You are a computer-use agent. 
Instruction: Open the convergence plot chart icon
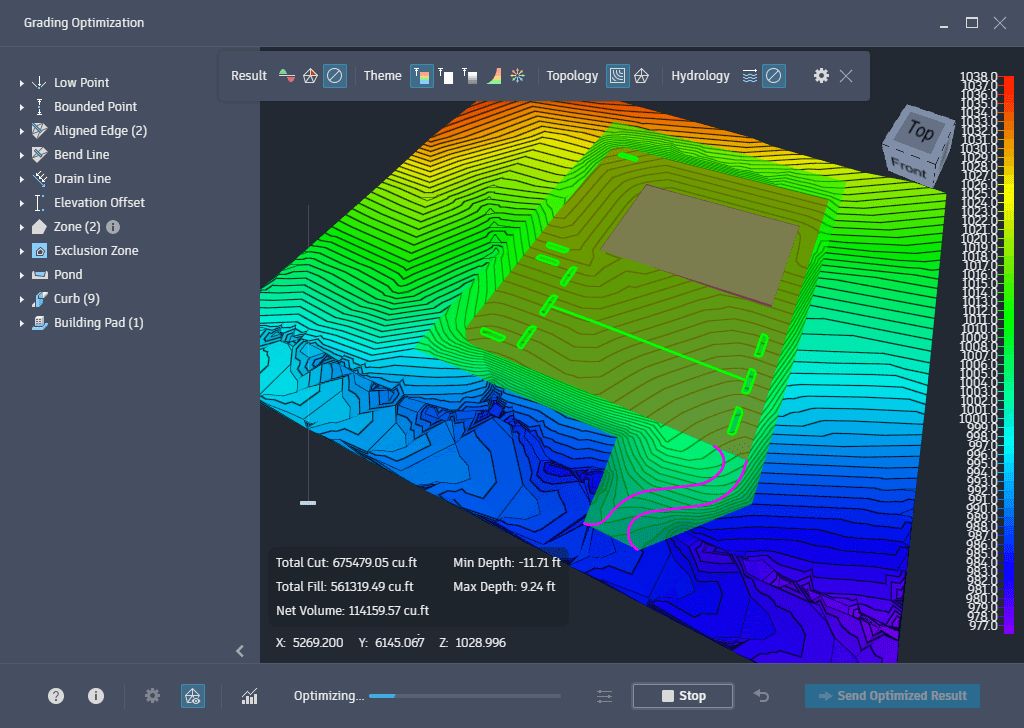(249, 696)
